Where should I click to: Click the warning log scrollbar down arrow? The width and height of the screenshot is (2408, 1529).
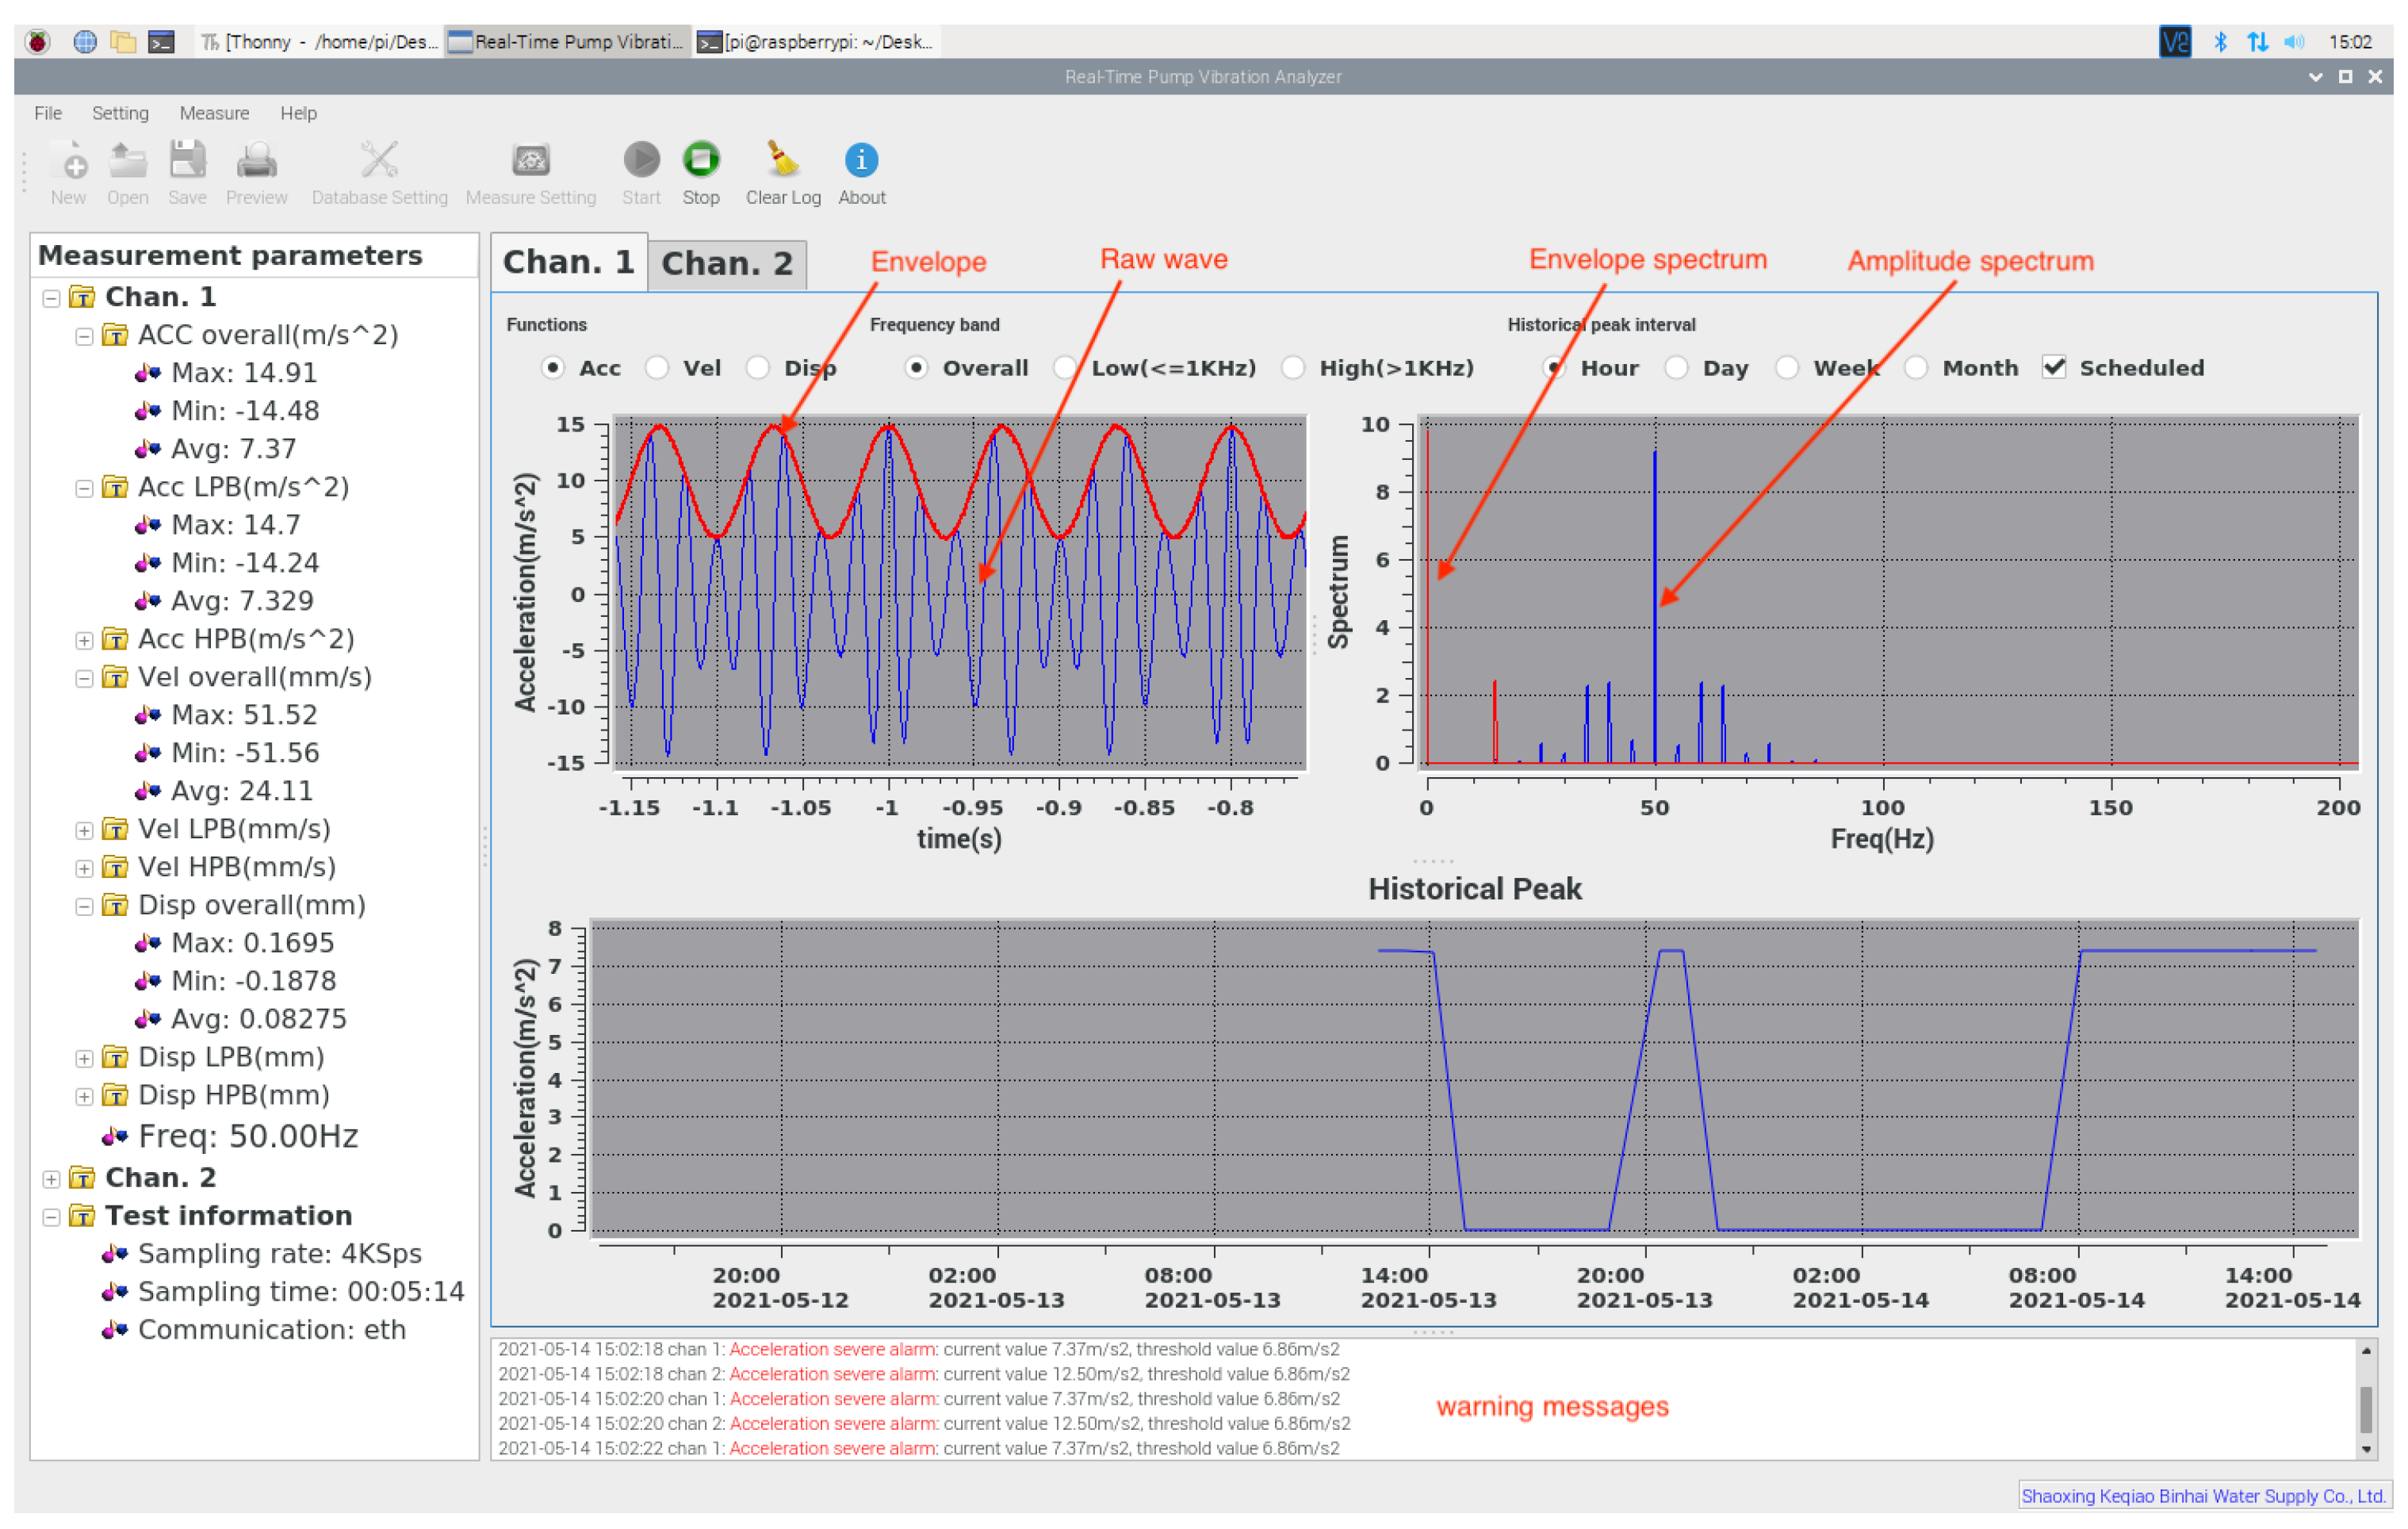(x=2366, y=1448)
